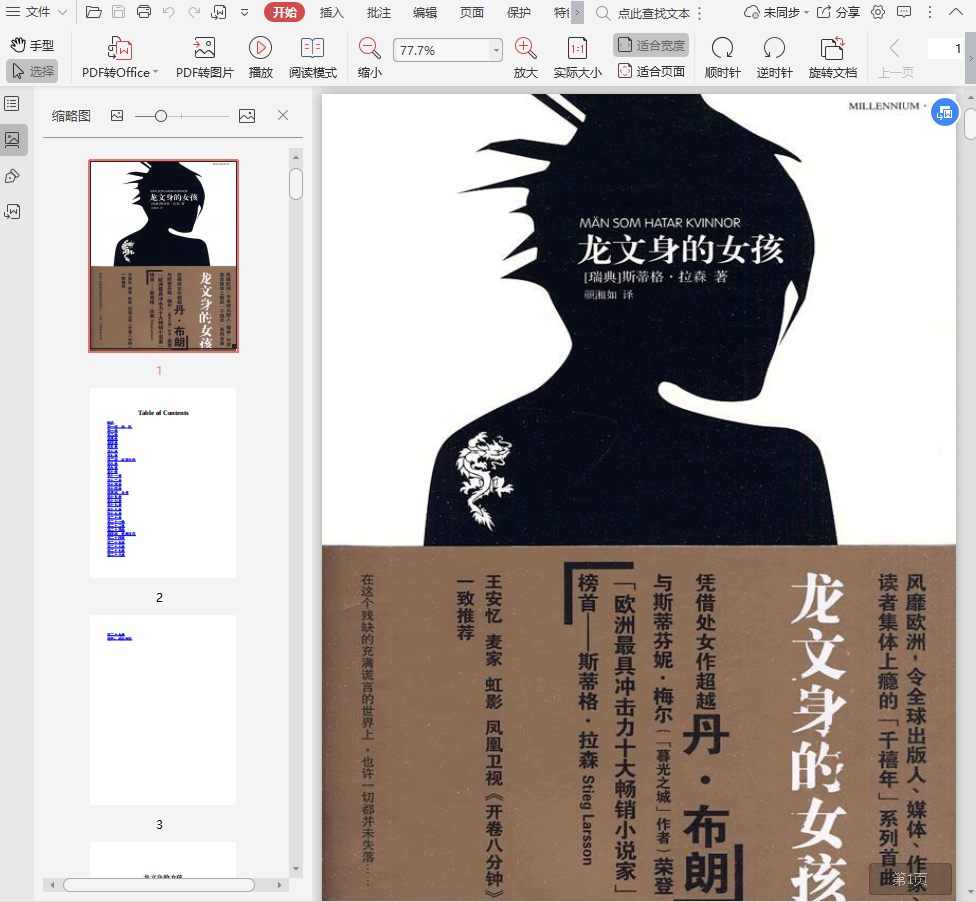Click the redo arrow icon
The width and height of the screenshot is (976, 902).
(194, 12)
